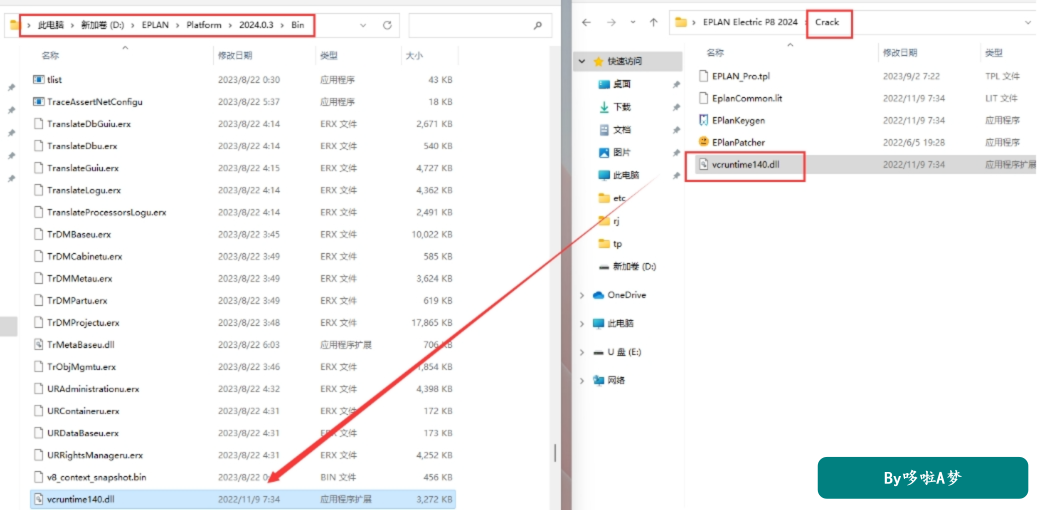Click the refresh icon beside the address bar

coord(387,26)
